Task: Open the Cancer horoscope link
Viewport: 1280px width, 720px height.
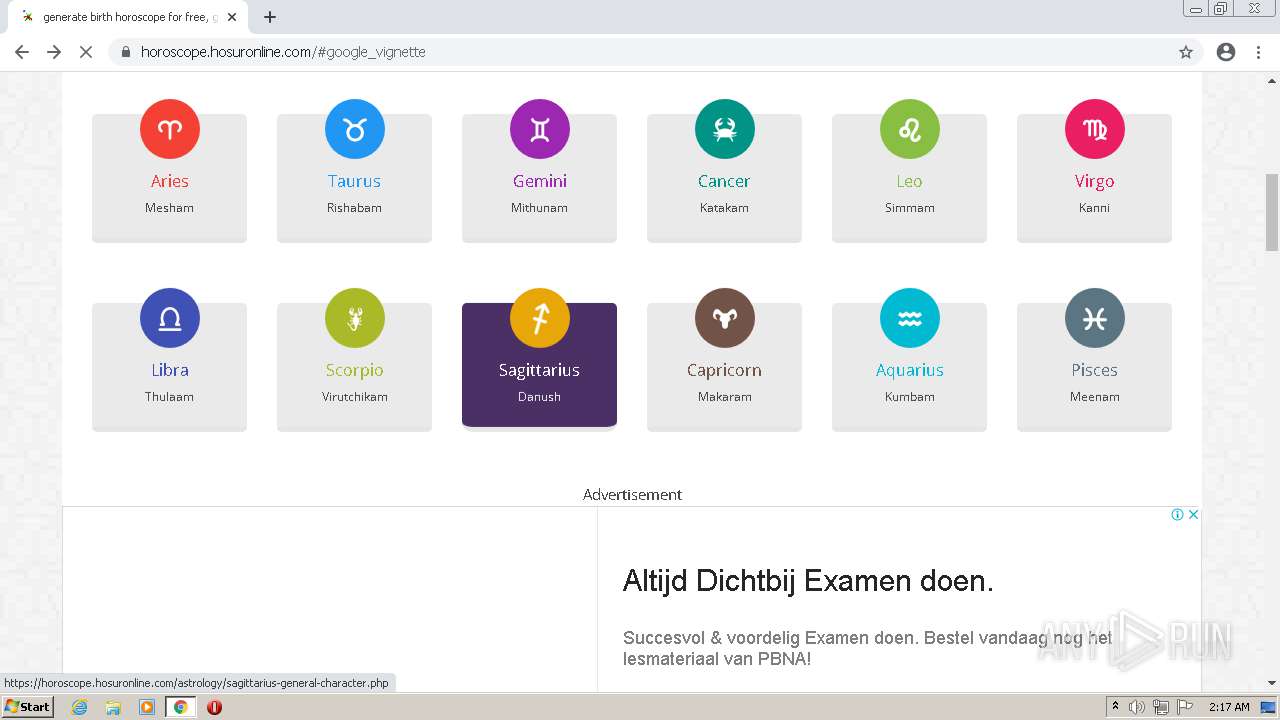Action: point(724,181)
